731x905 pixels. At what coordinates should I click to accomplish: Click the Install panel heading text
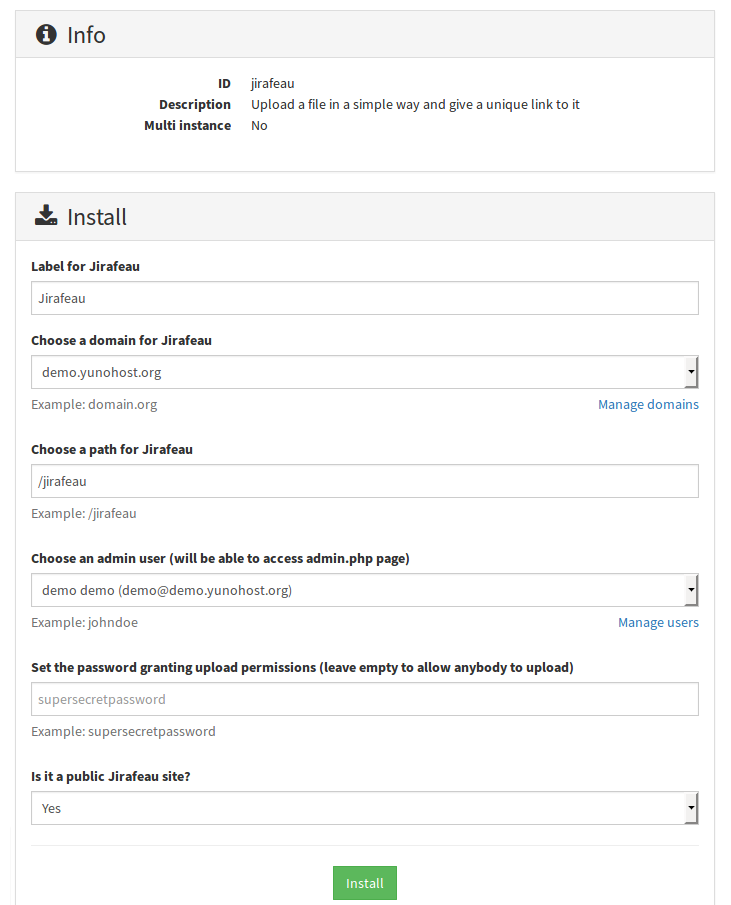point(96,217)
